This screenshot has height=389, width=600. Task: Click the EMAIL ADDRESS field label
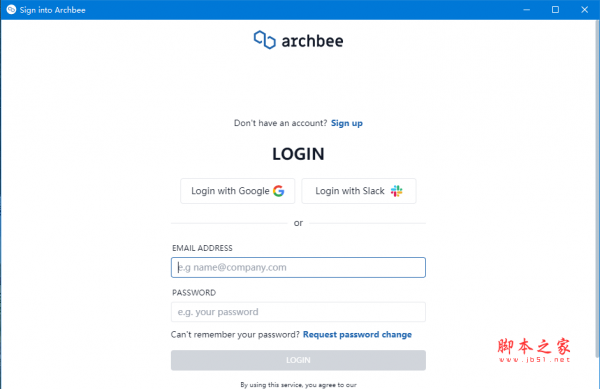click(x=202, y=248)
